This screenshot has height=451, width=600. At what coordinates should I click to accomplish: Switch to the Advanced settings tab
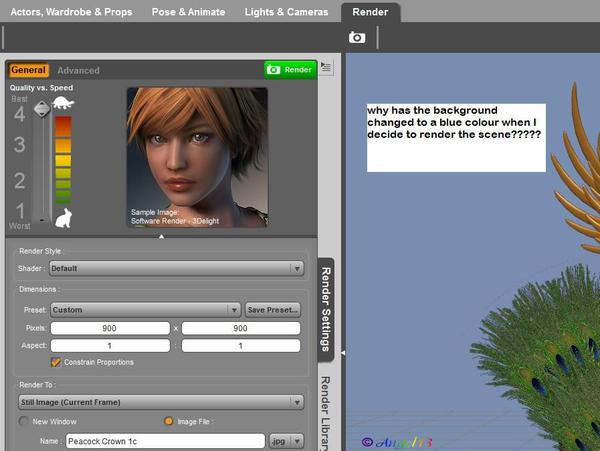click(x=78, y=70)
